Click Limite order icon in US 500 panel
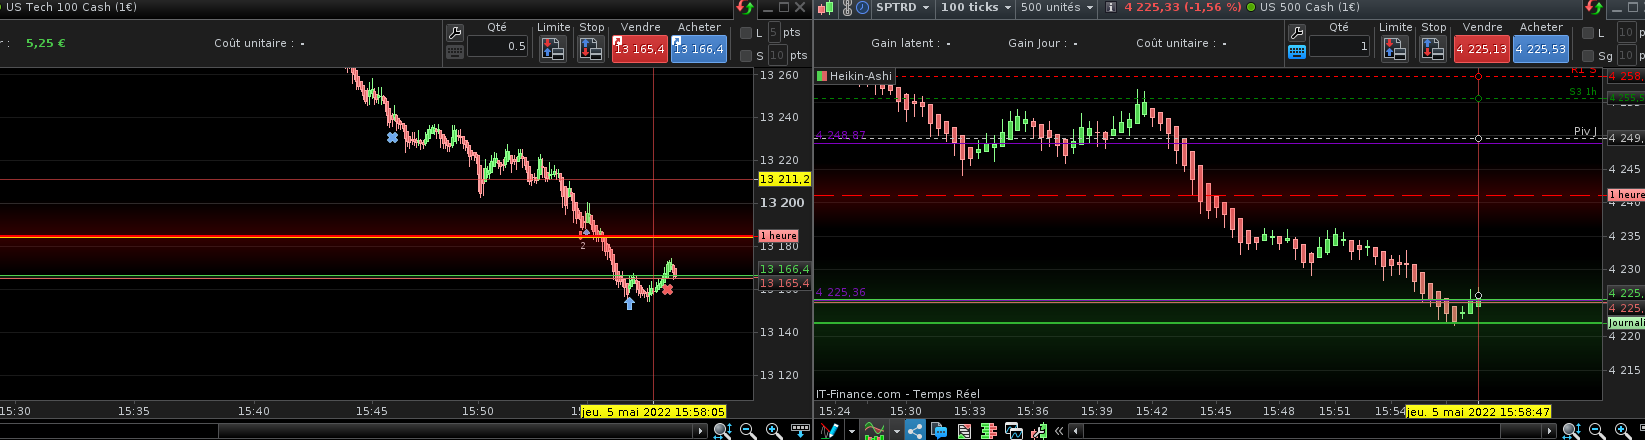The width and height of the screenshot is (1645, 440). 1395,48
